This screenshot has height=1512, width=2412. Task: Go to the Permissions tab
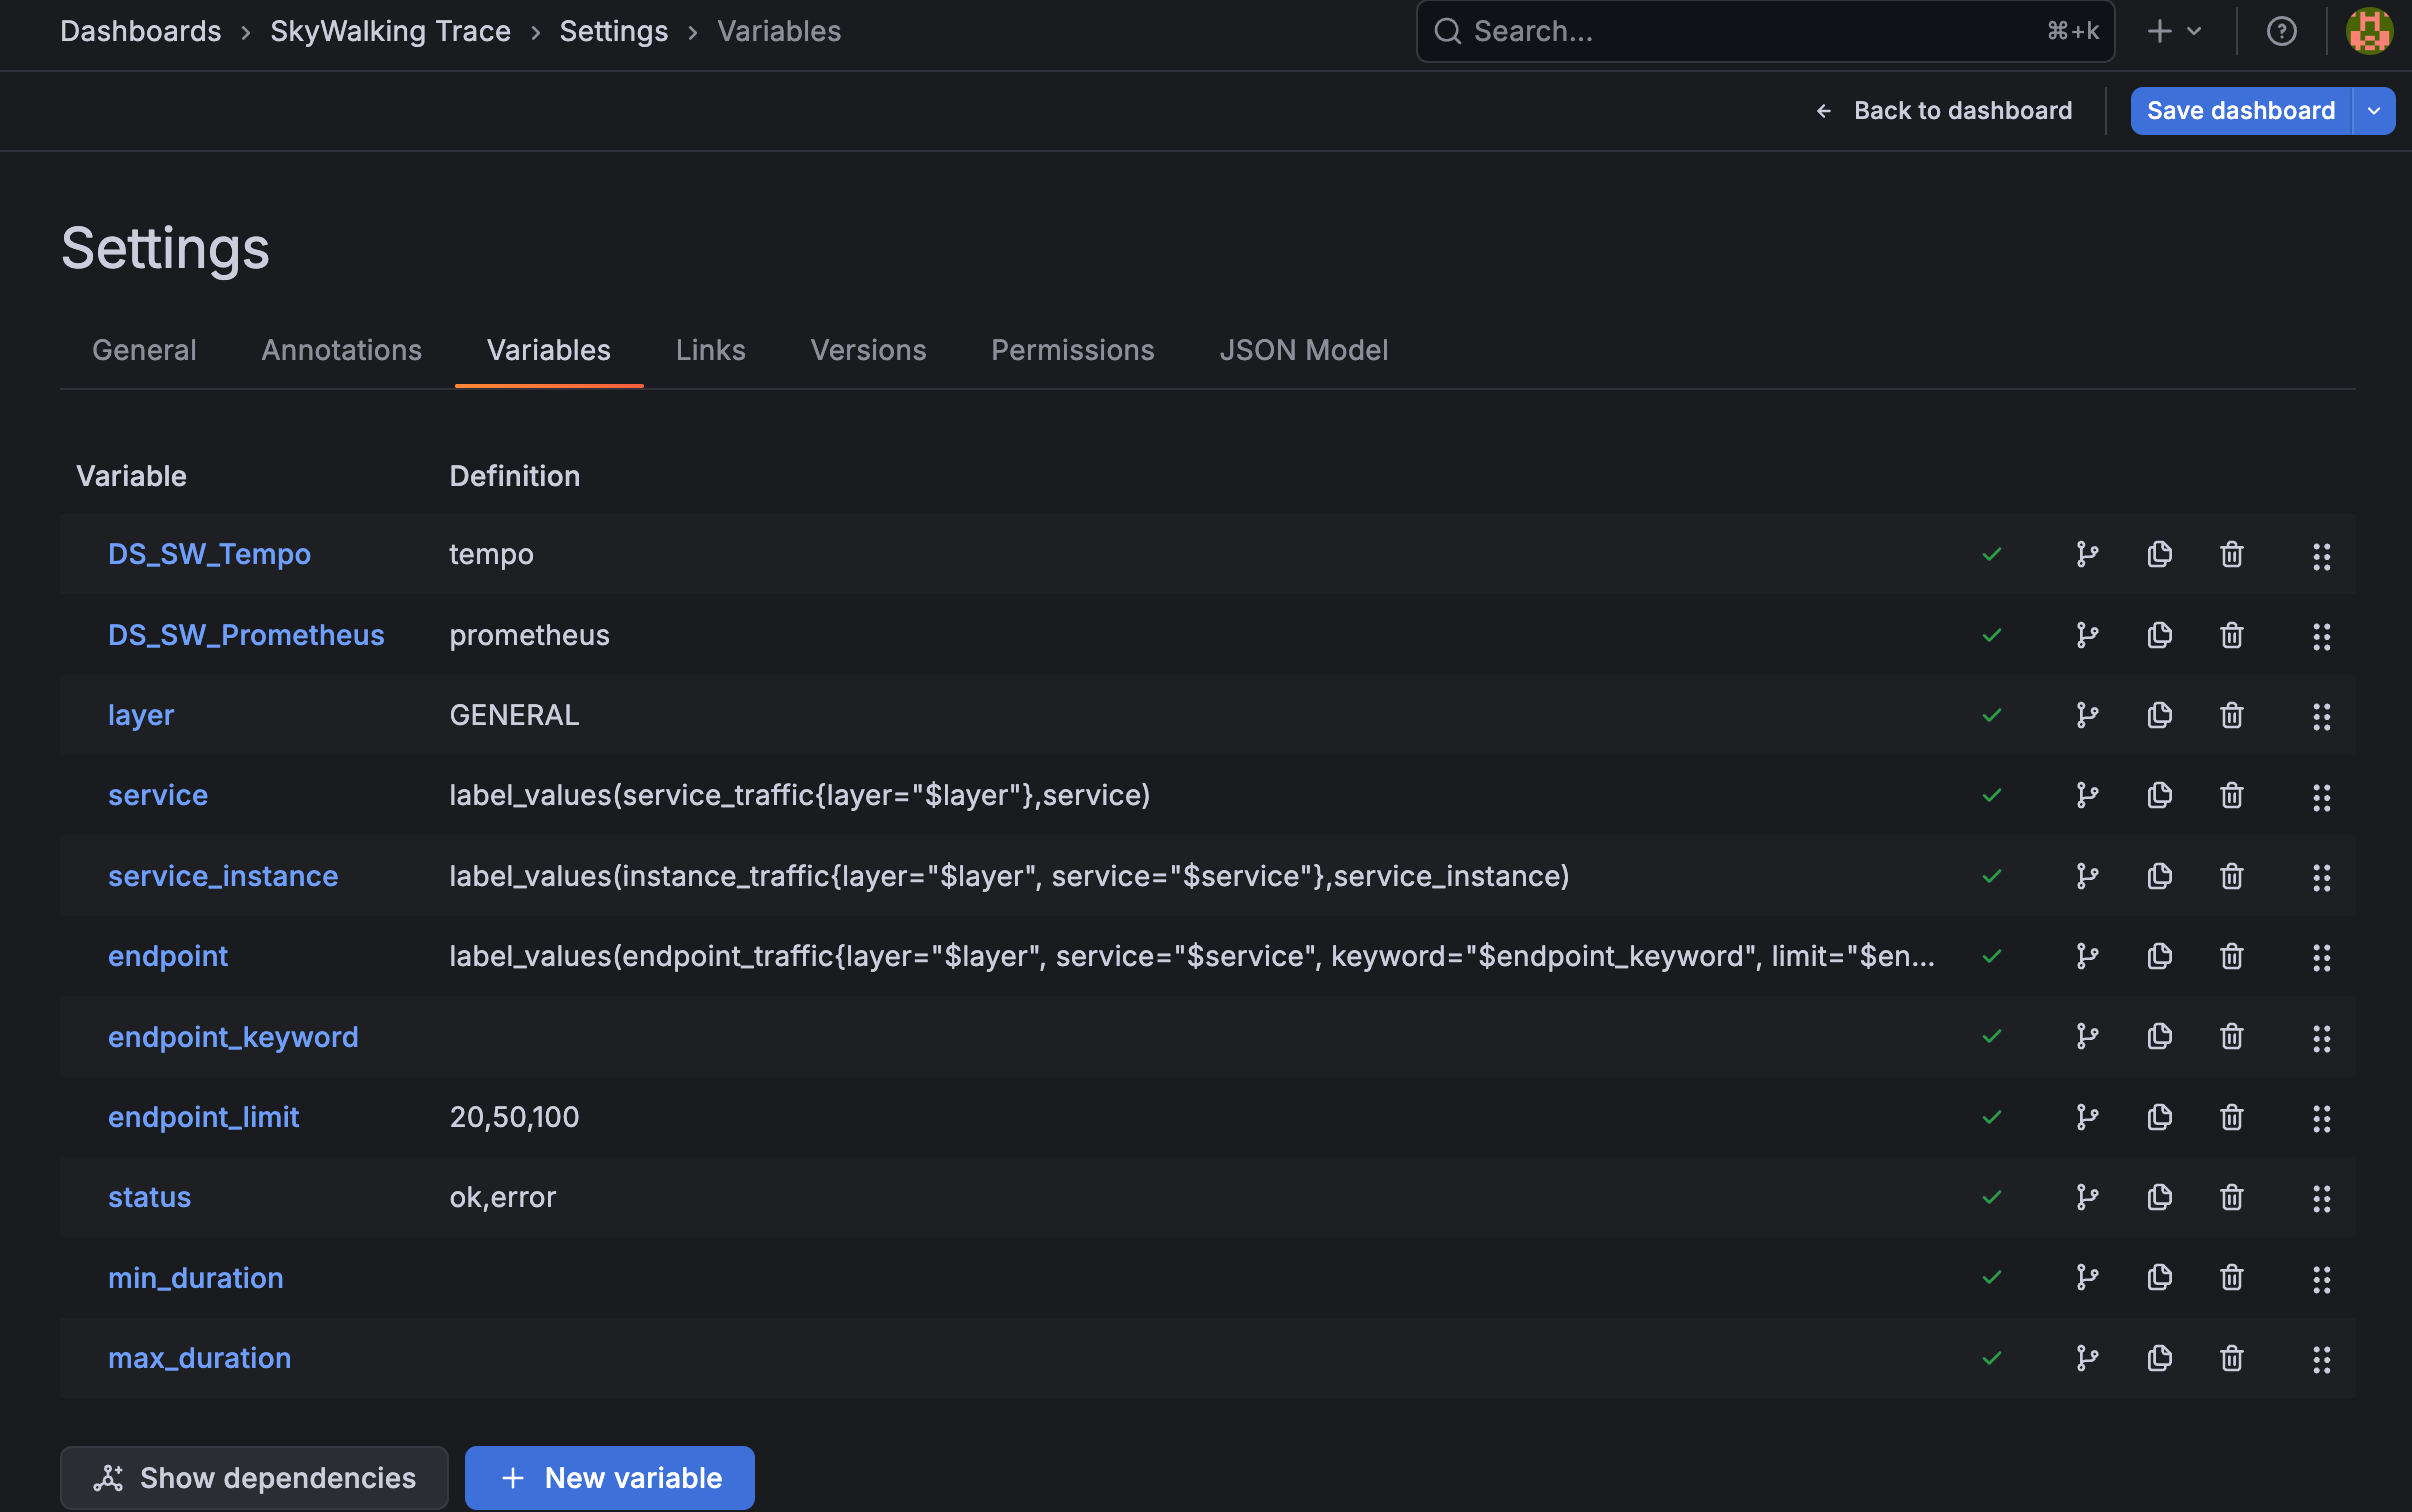1072,350
